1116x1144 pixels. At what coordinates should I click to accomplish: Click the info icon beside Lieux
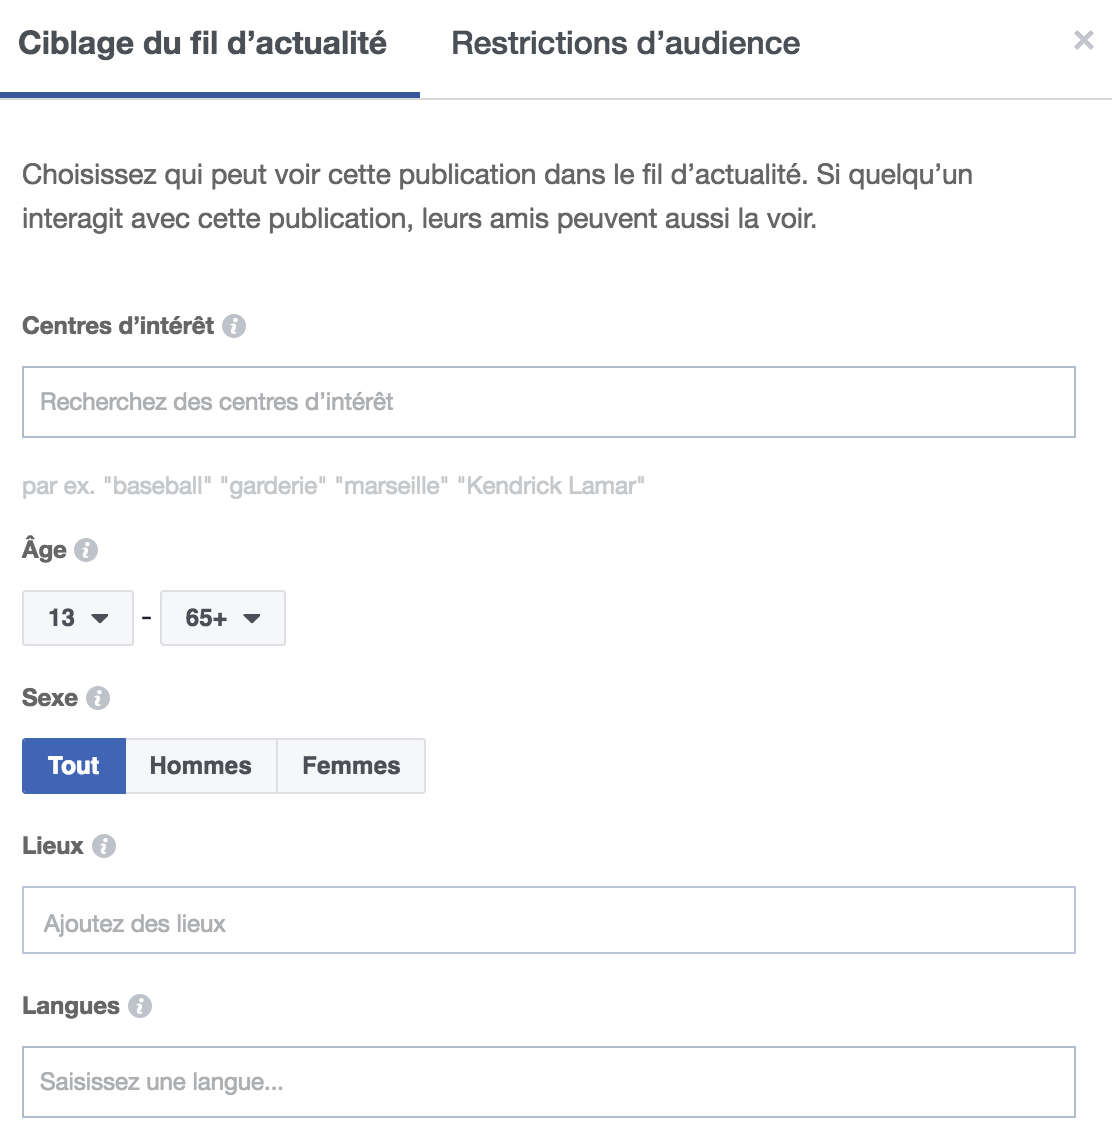[104, 846]
